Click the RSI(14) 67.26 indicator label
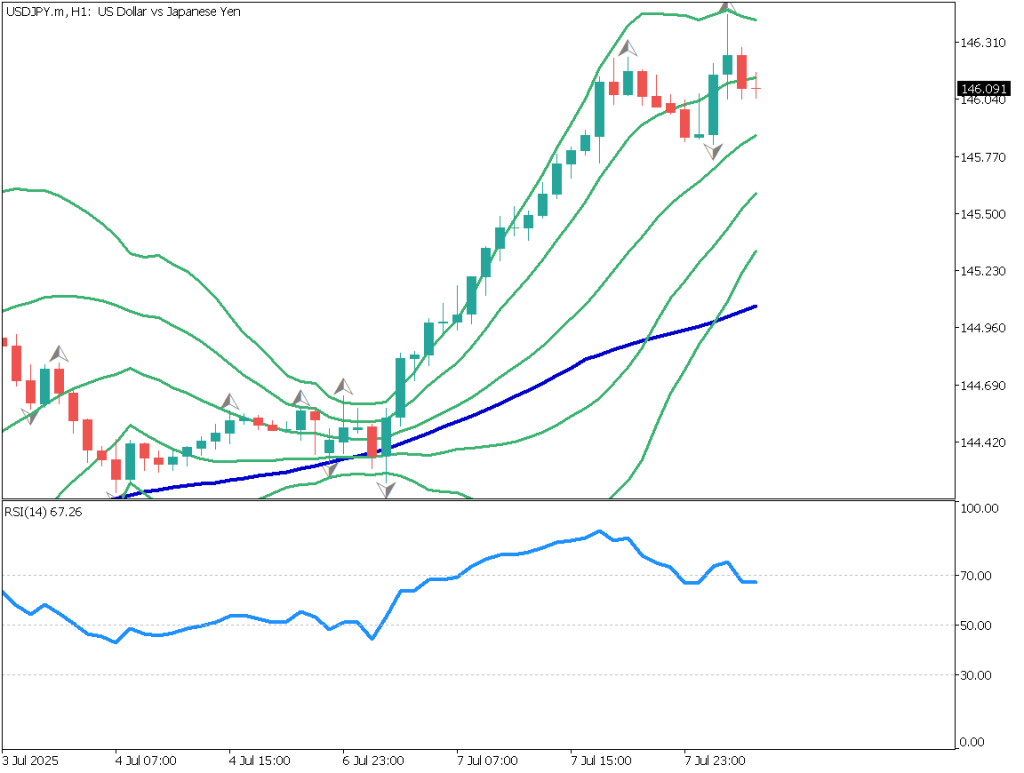This screenshot has width=1024, height=773. pos(43,512)
